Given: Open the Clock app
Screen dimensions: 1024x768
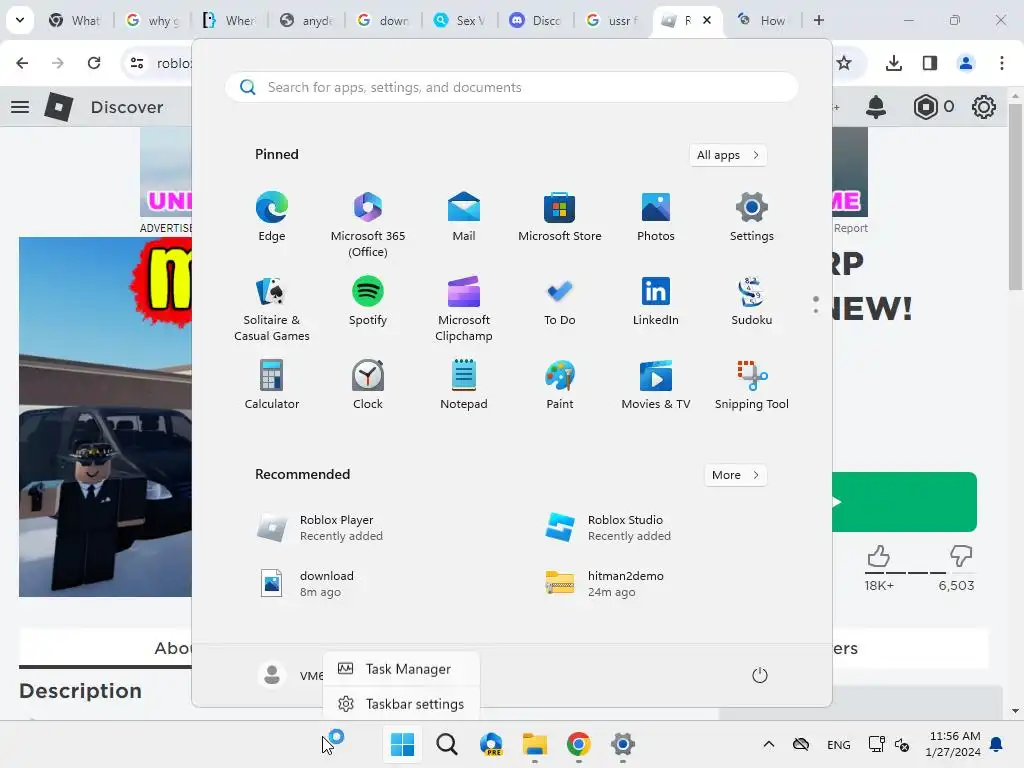Looking at the screenshot, I should [x=368, y=385].
